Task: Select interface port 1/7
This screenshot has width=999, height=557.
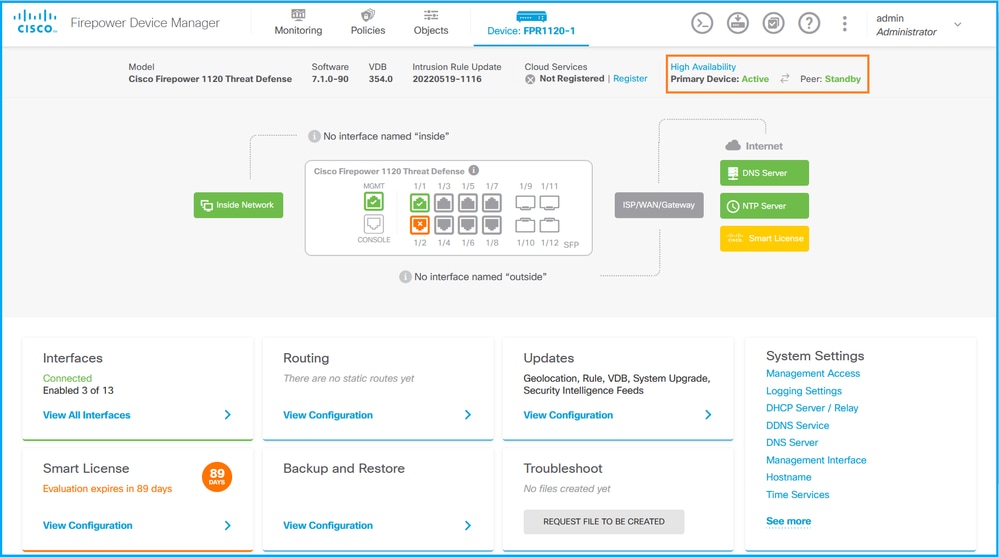Action: 492,203
